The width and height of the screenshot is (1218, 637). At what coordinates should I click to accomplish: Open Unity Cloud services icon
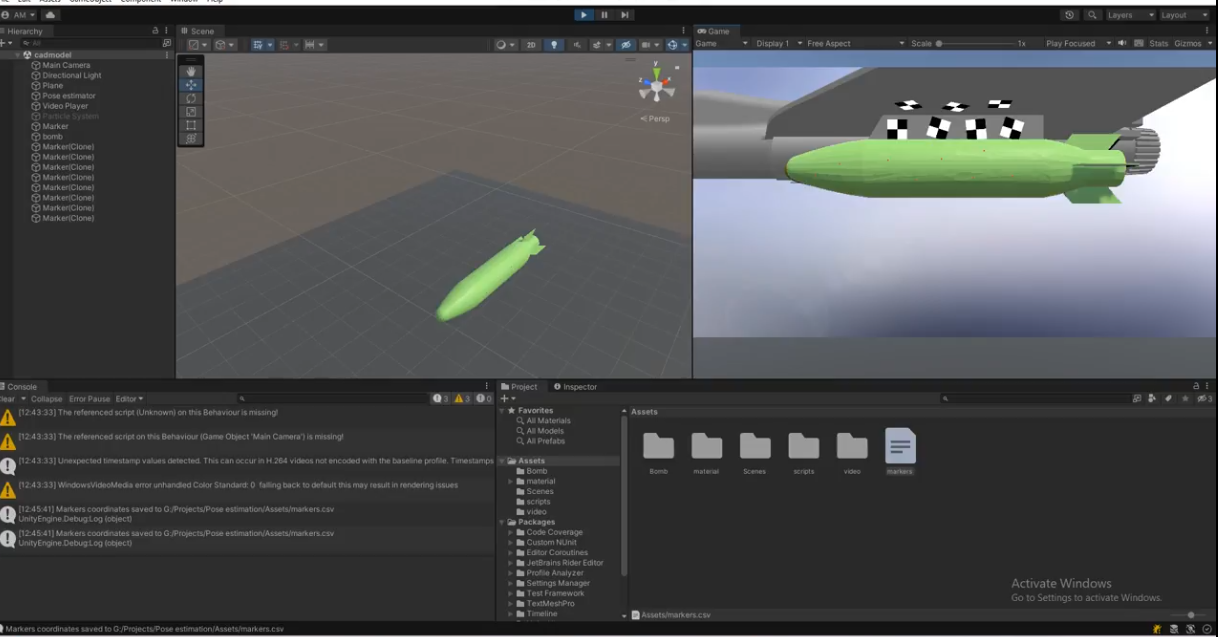[51, 15]
